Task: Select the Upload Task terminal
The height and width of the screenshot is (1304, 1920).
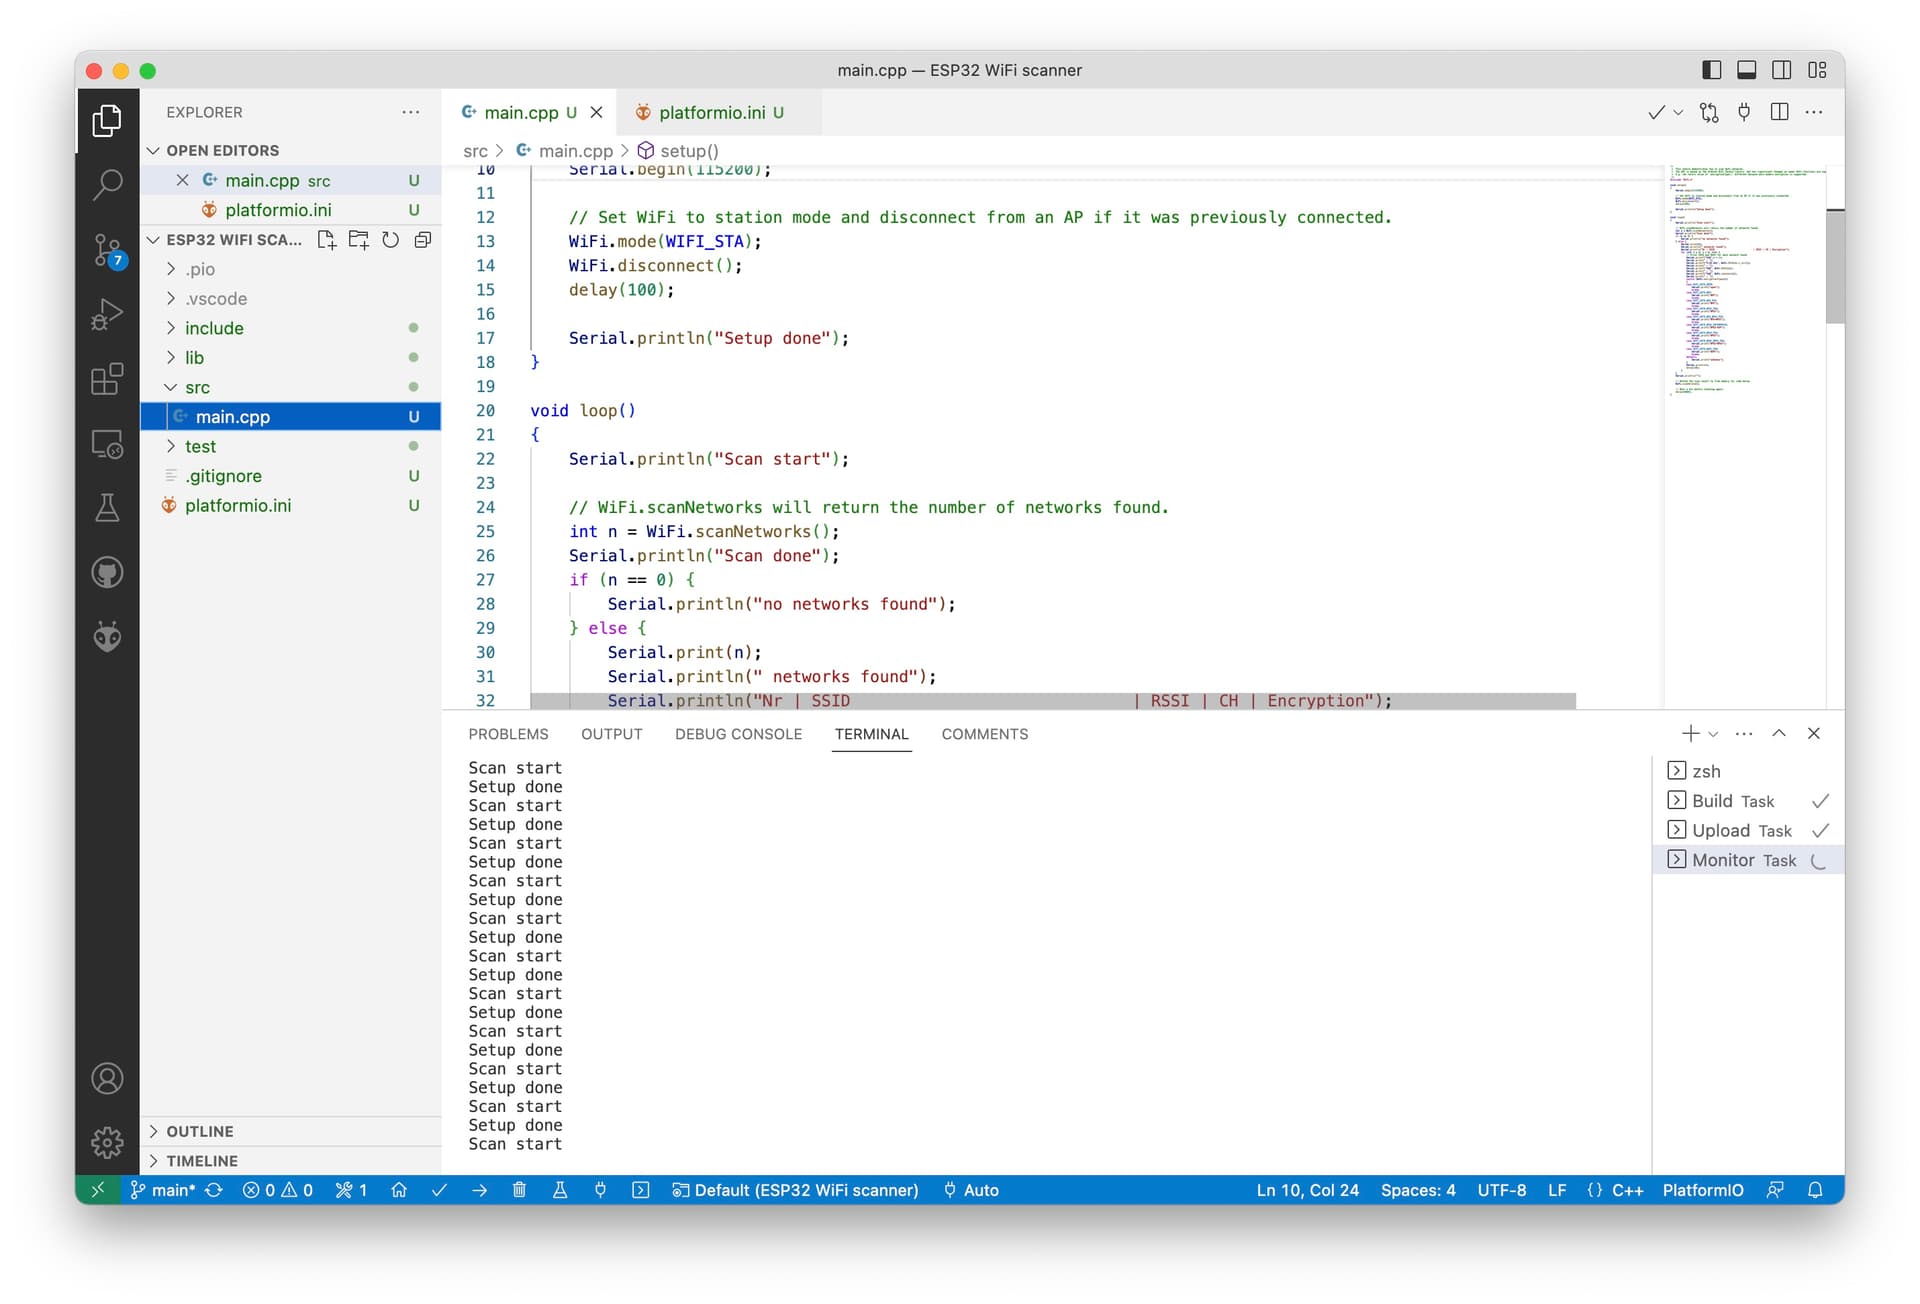Action: tap(1748, 831)
